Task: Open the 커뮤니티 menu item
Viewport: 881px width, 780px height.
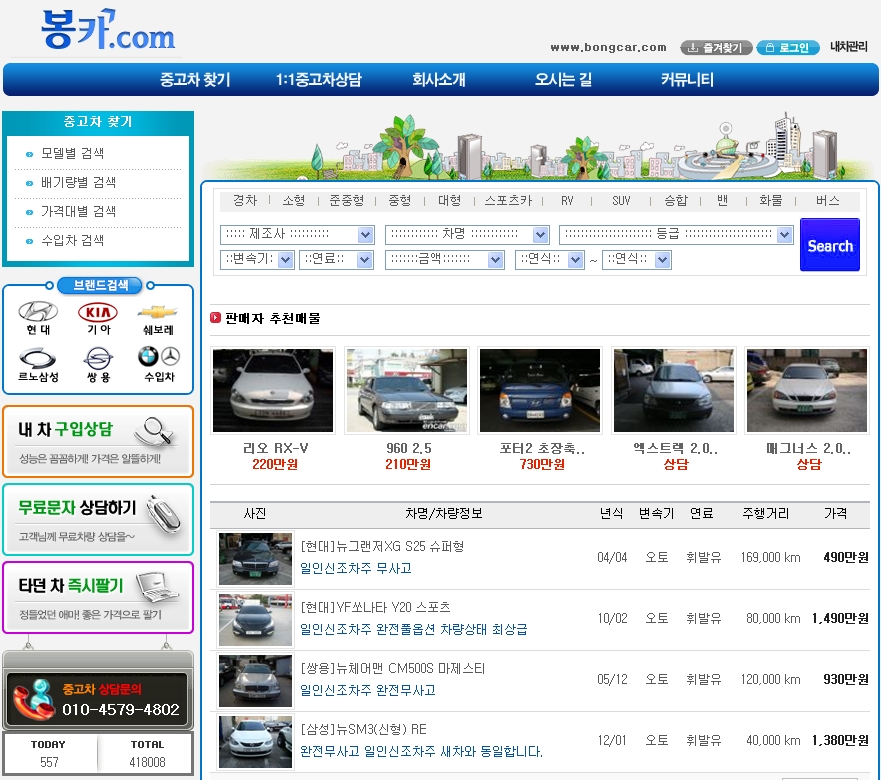Action: [687, 79]
